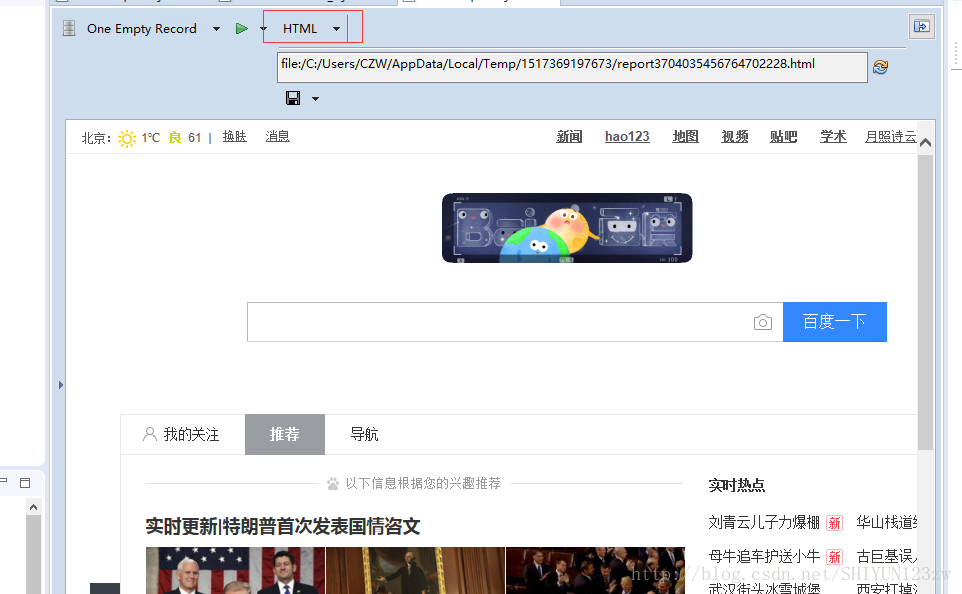This screenshot has height=594, width=962.
Task: Click the middle news photo thumbnail
Action: pos(415,571)
